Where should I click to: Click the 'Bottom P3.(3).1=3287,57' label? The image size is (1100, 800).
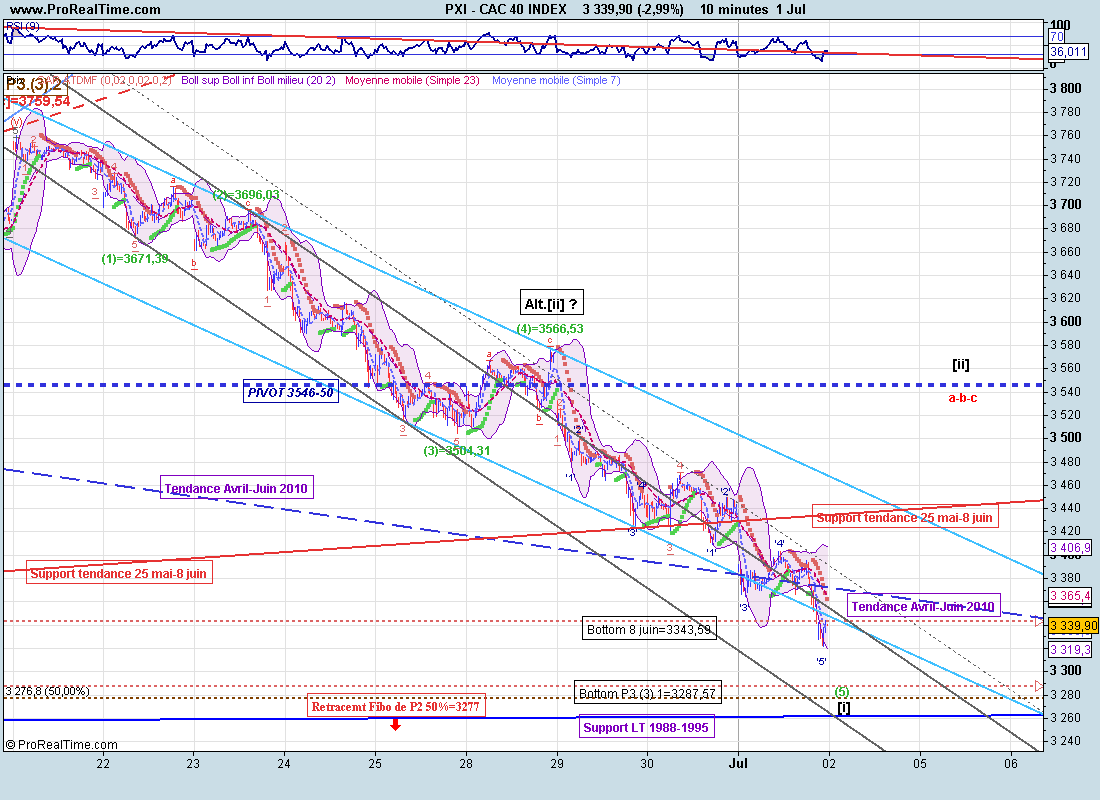click(648, 693)
